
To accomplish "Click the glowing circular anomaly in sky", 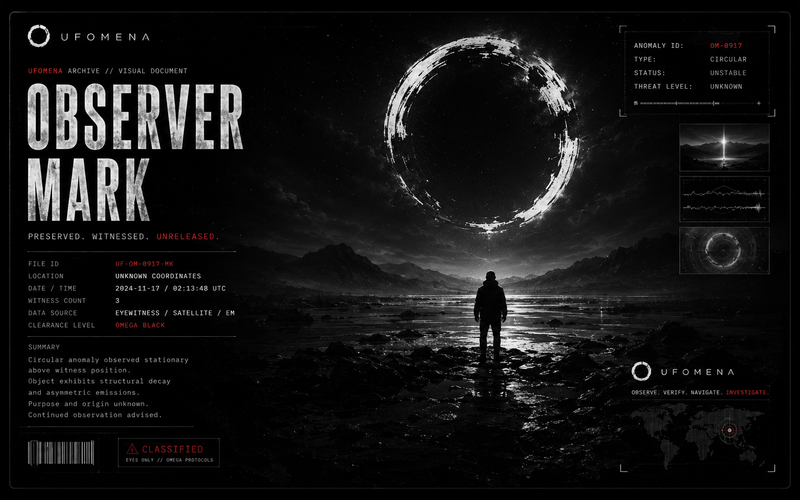I will [481, 133].
